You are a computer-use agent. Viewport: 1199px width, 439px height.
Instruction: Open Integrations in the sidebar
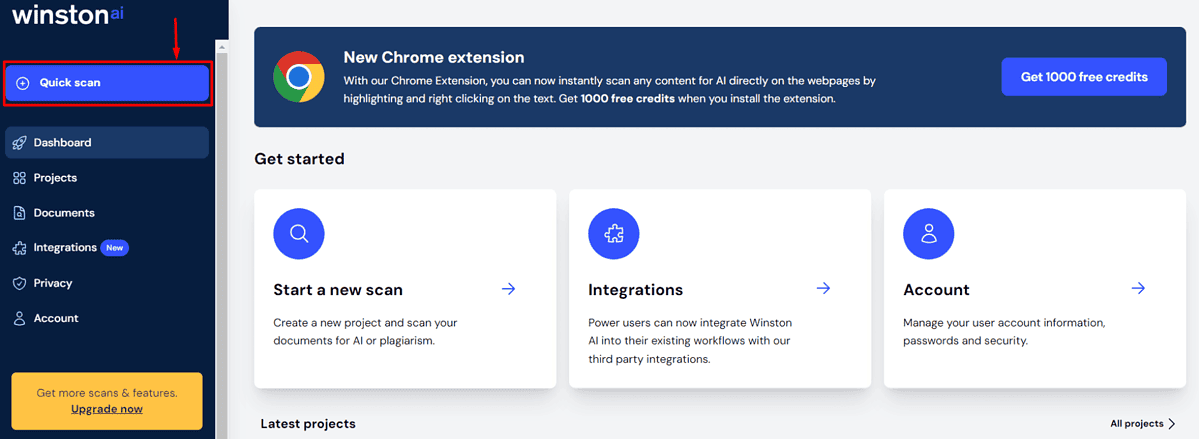[65, 248]
